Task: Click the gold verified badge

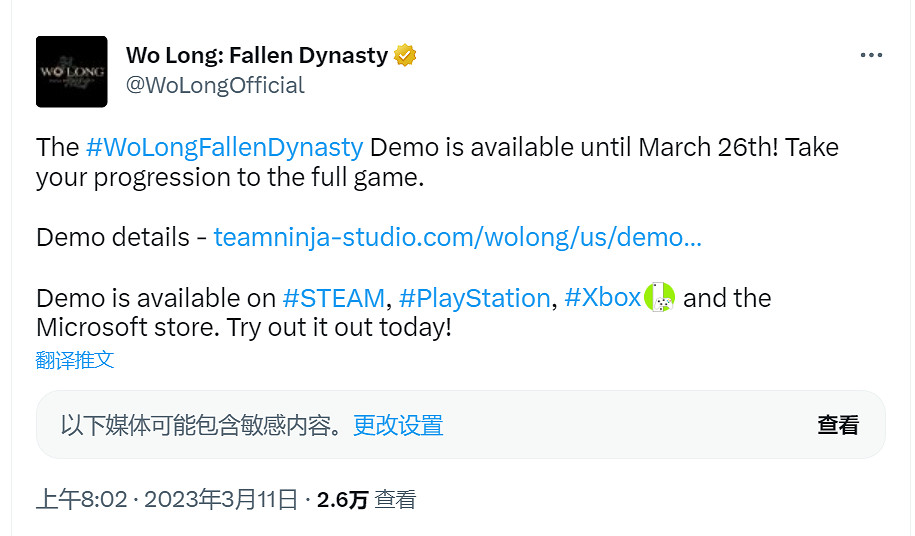Action: (405, 56)
